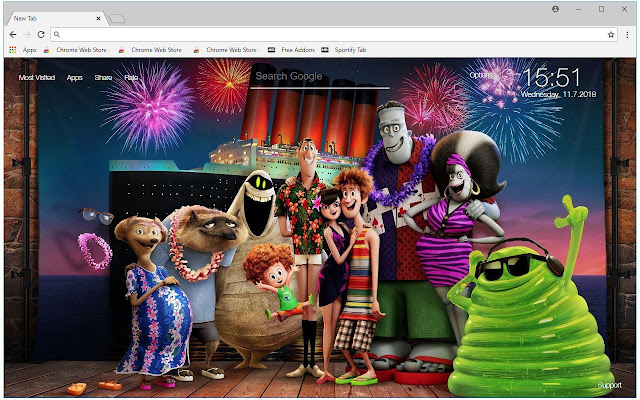The image size is (640, 400).
Task: Open the Share menu
Action: [103, 78]
